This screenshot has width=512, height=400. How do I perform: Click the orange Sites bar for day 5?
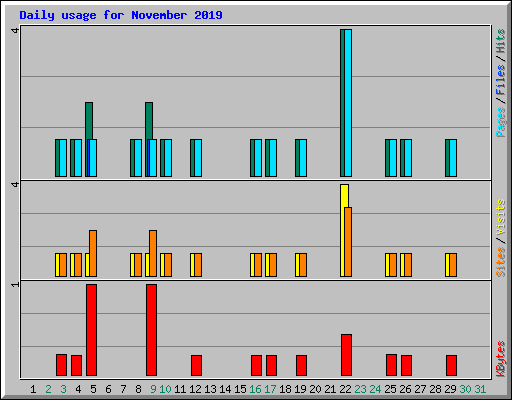coord(93,253)
